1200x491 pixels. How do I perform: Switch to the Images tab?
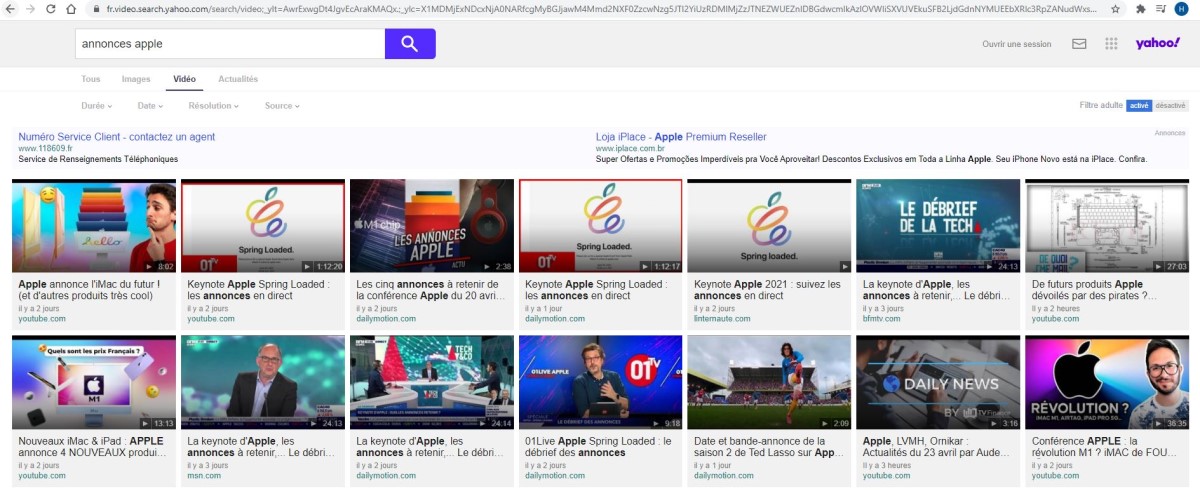(x=136, y=79)
